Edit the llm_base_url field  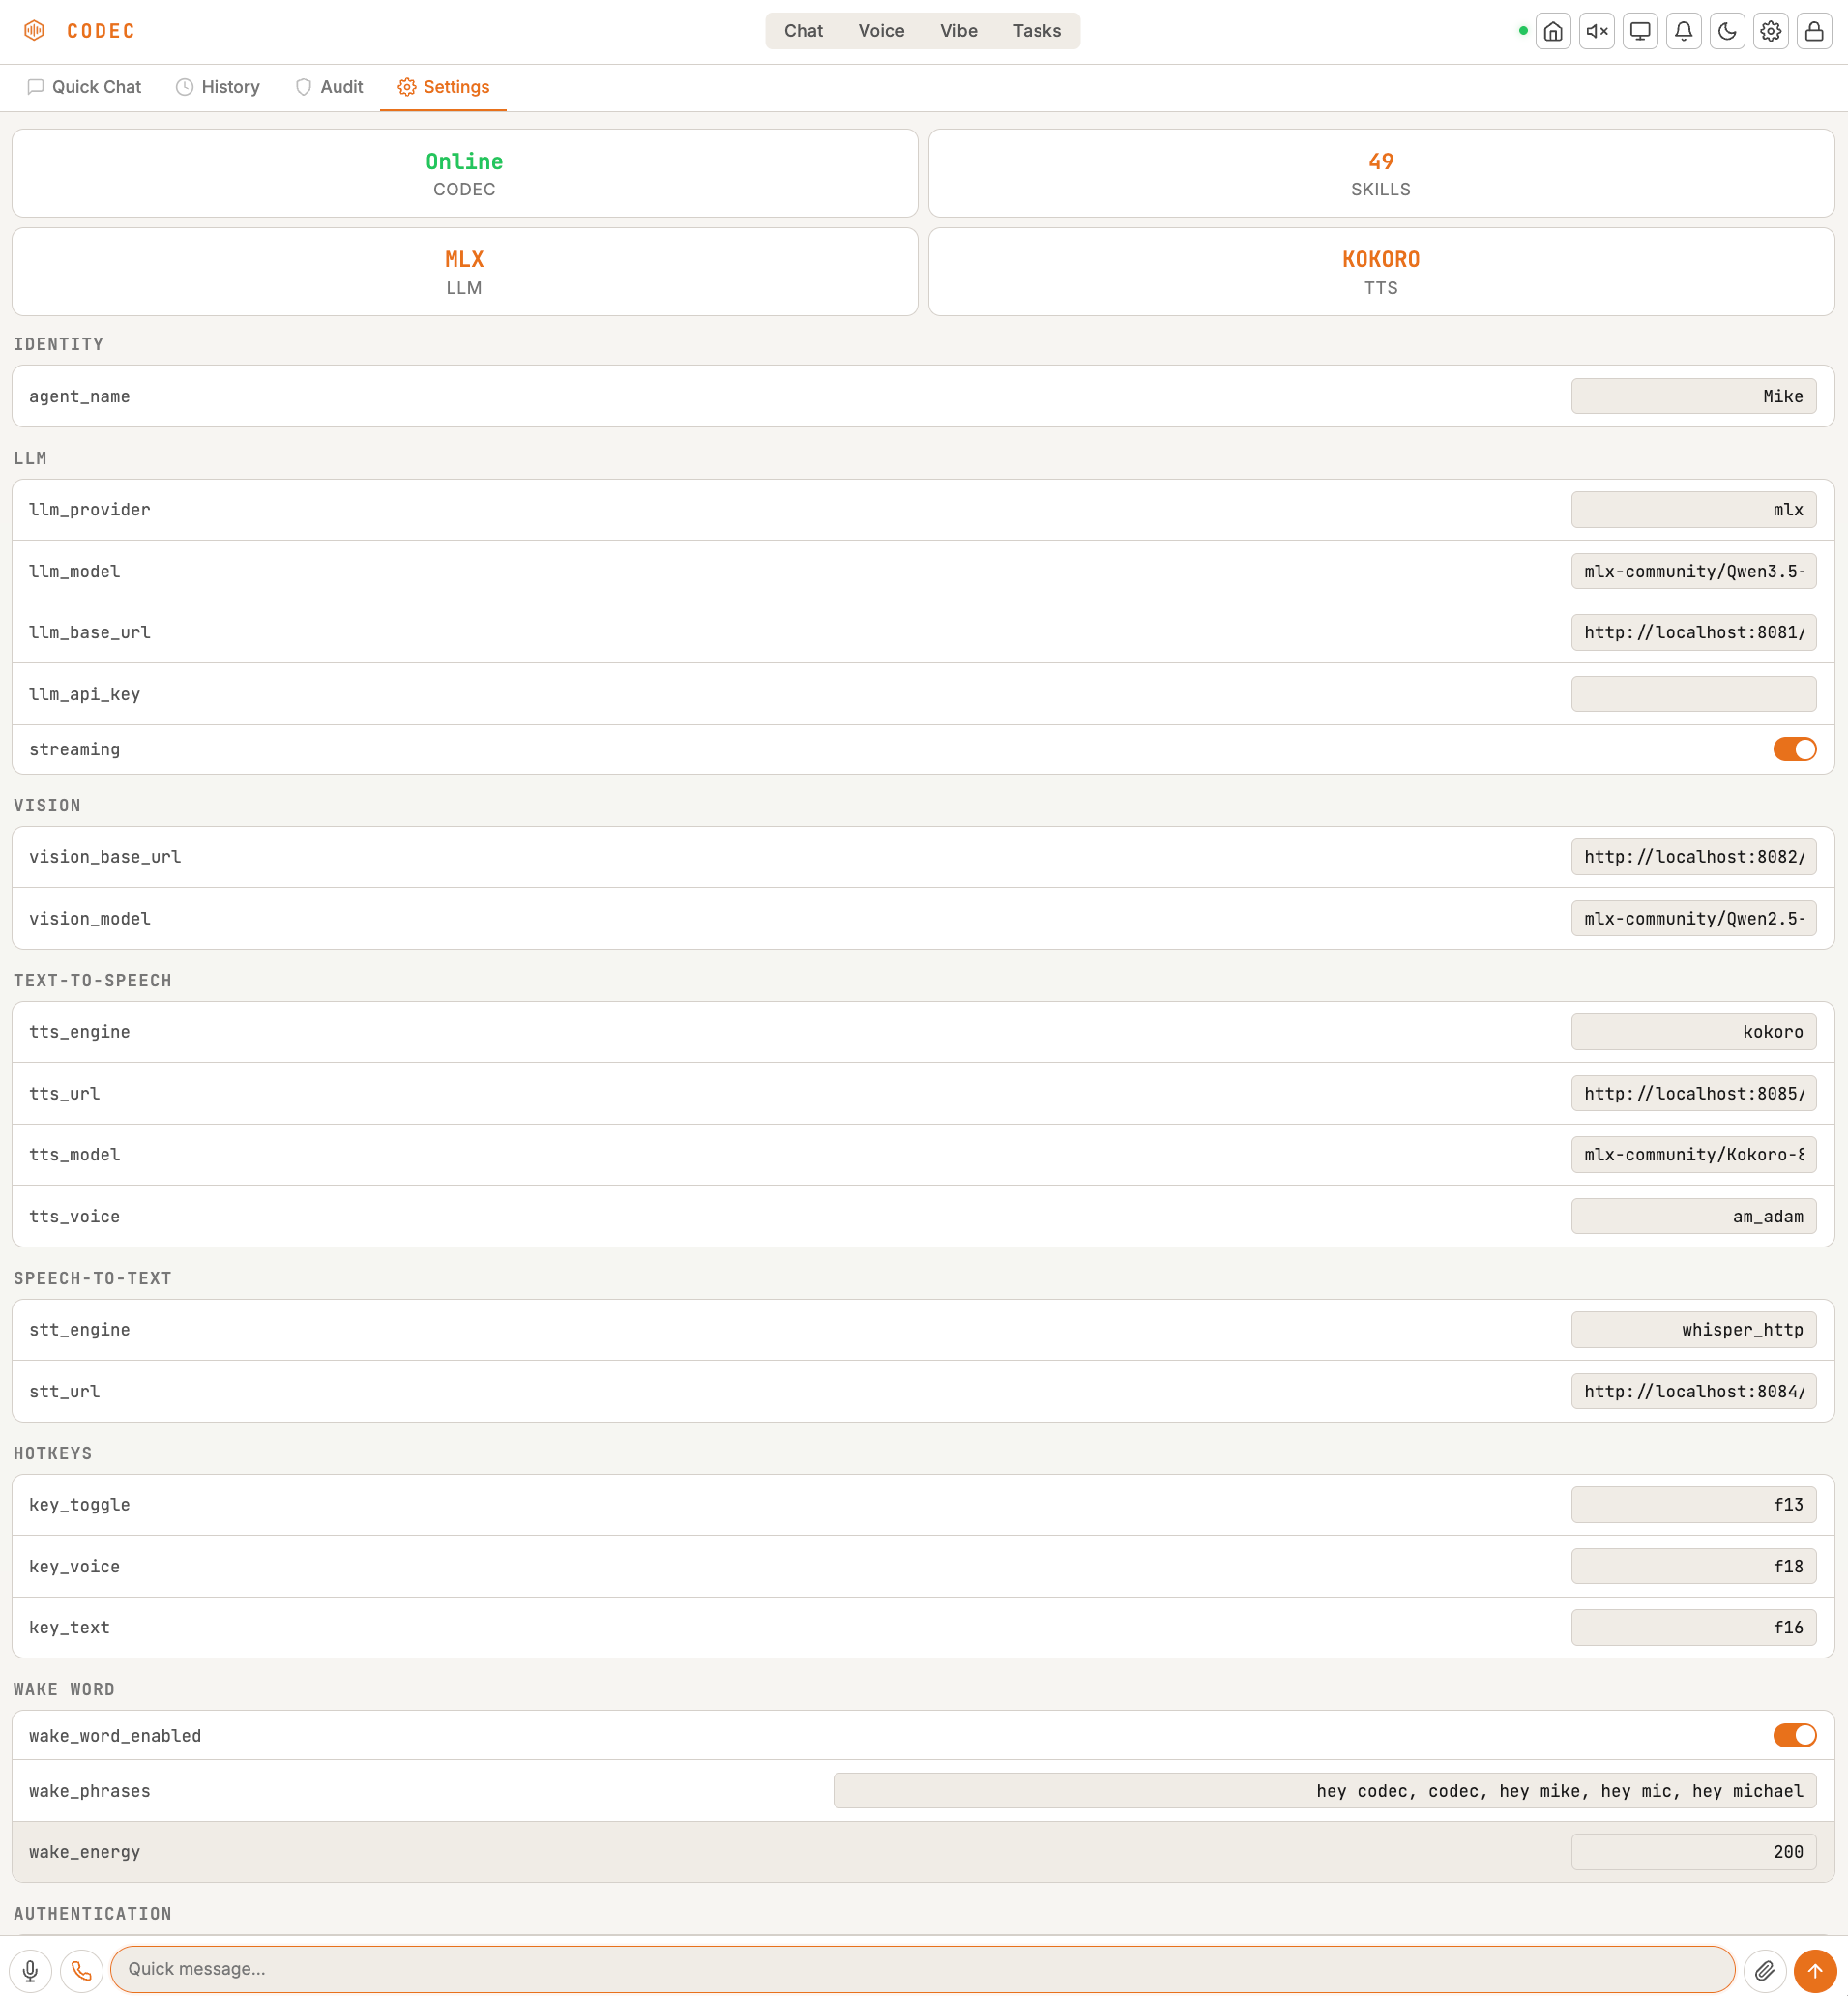[x=1694, y=632]
